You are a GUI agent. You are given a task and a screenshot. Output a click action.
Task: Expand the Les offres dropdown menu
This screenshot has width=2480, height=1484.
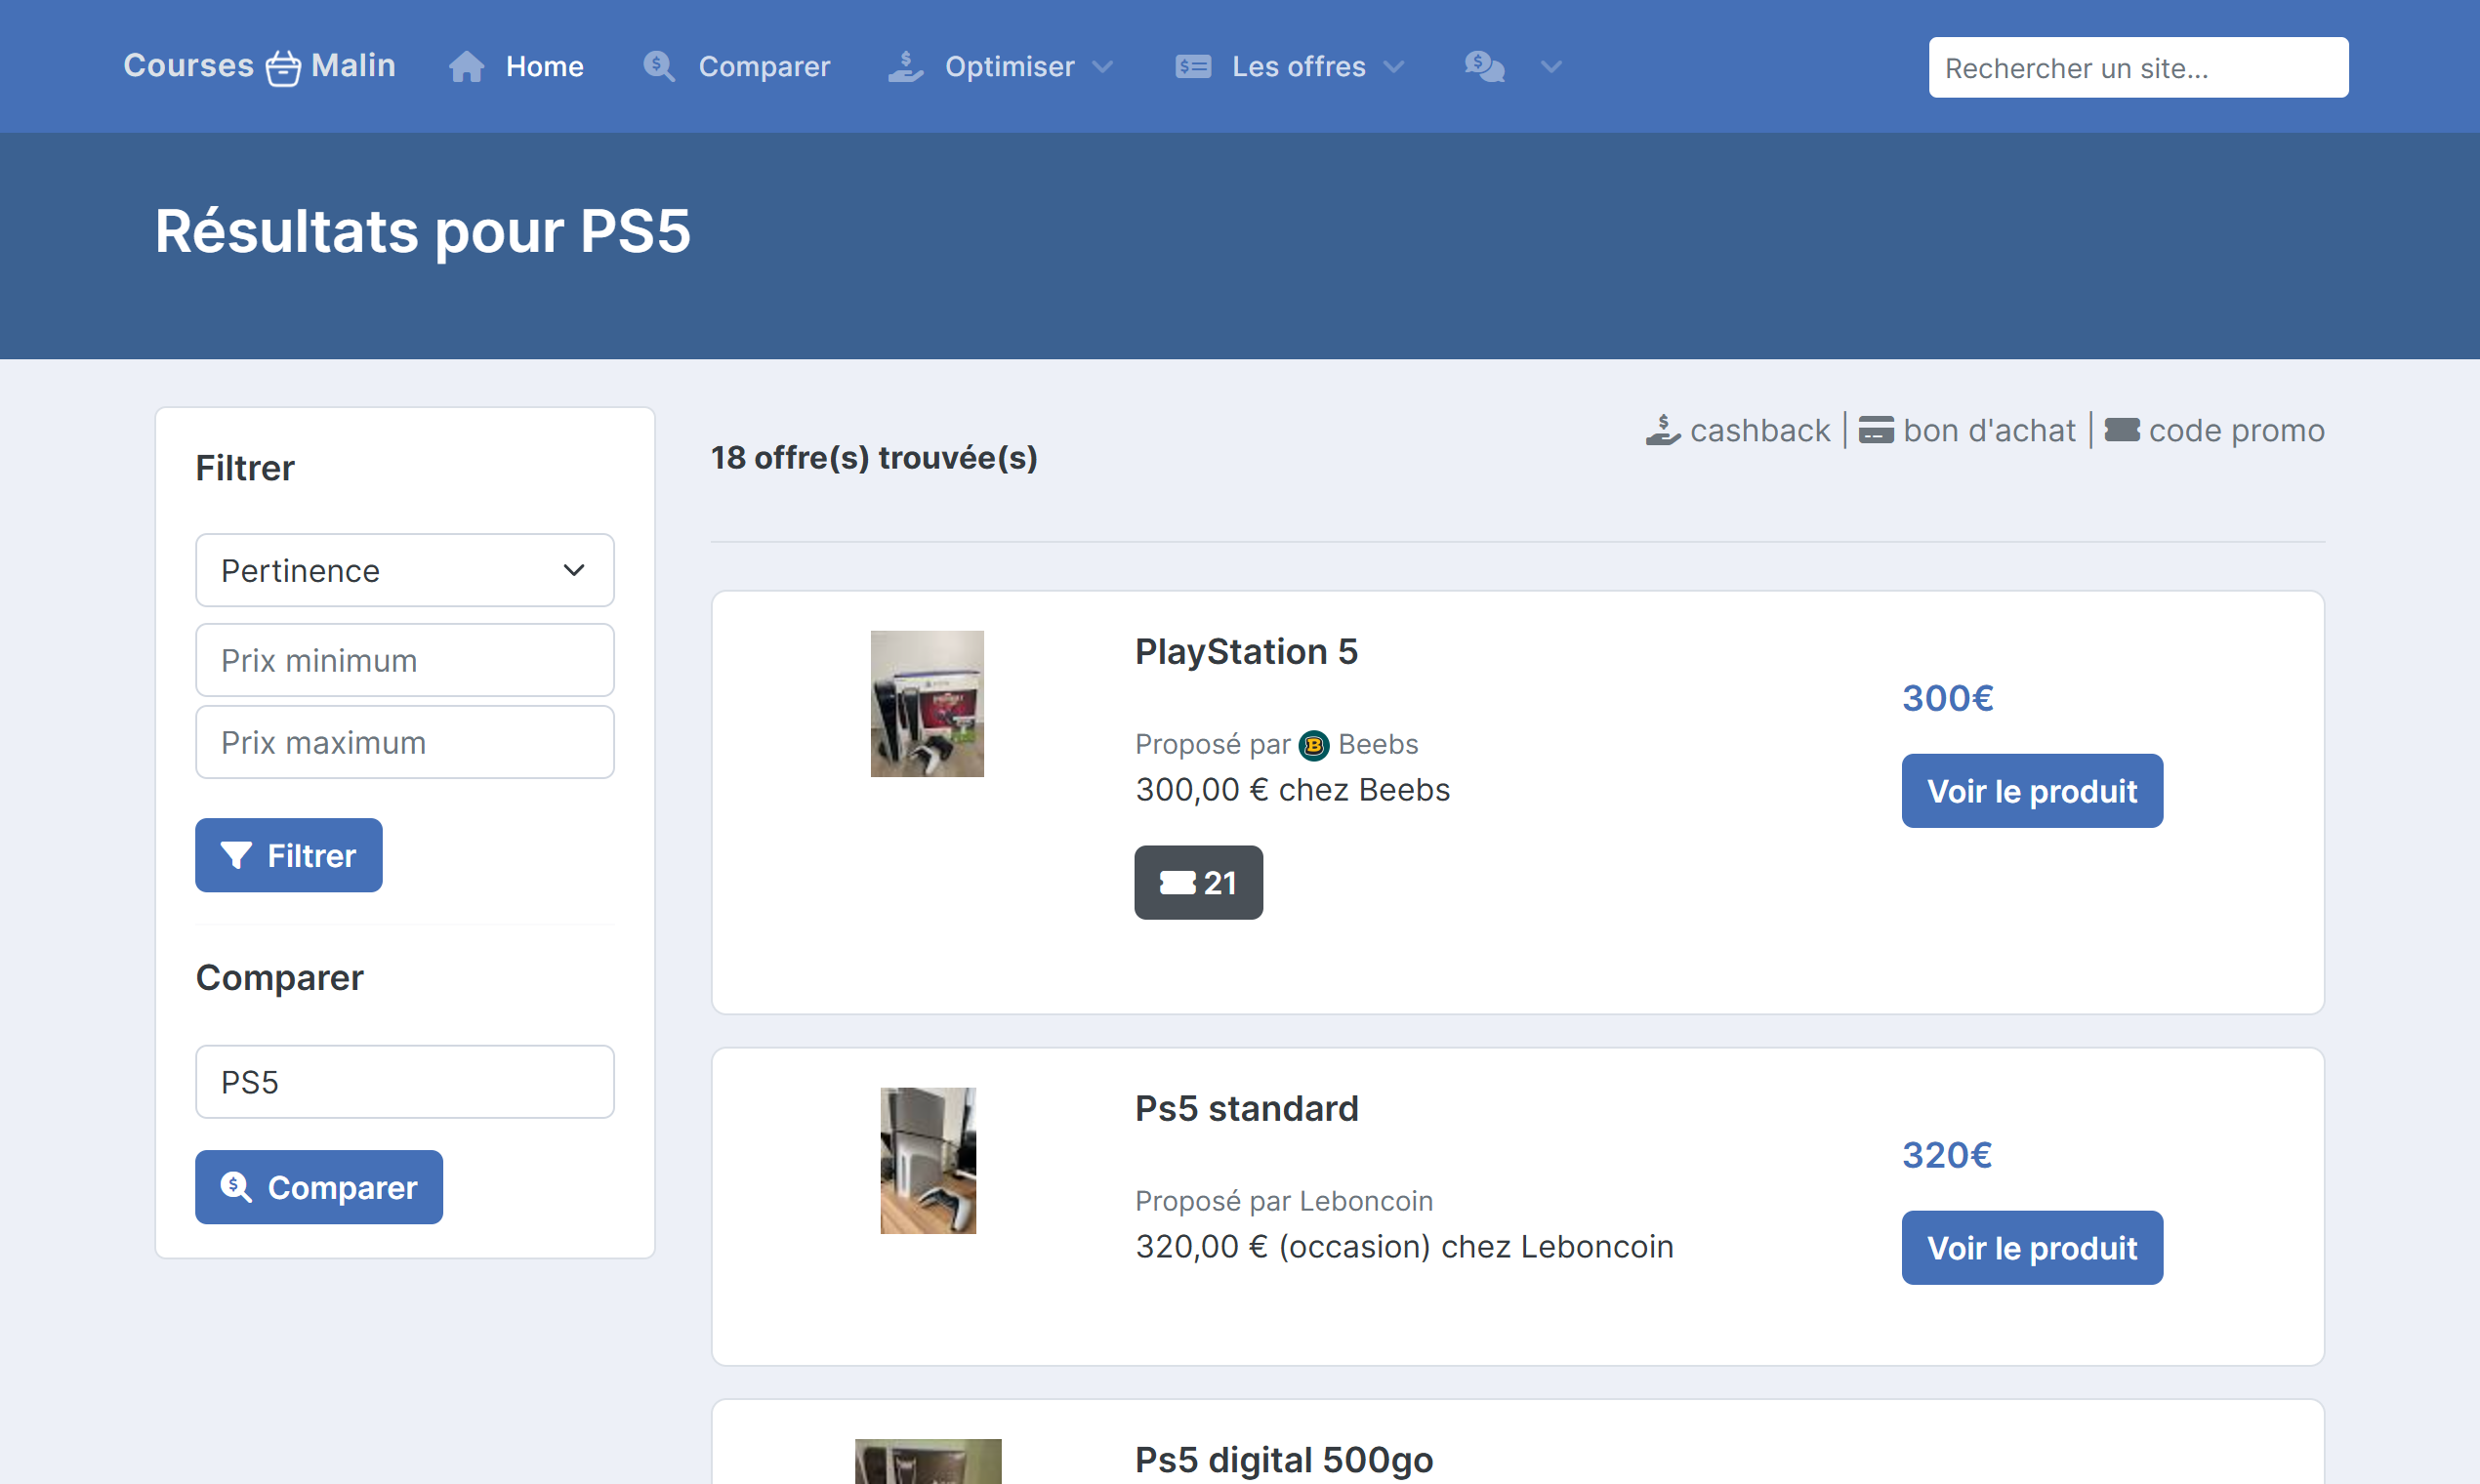tap(1290, 67)
